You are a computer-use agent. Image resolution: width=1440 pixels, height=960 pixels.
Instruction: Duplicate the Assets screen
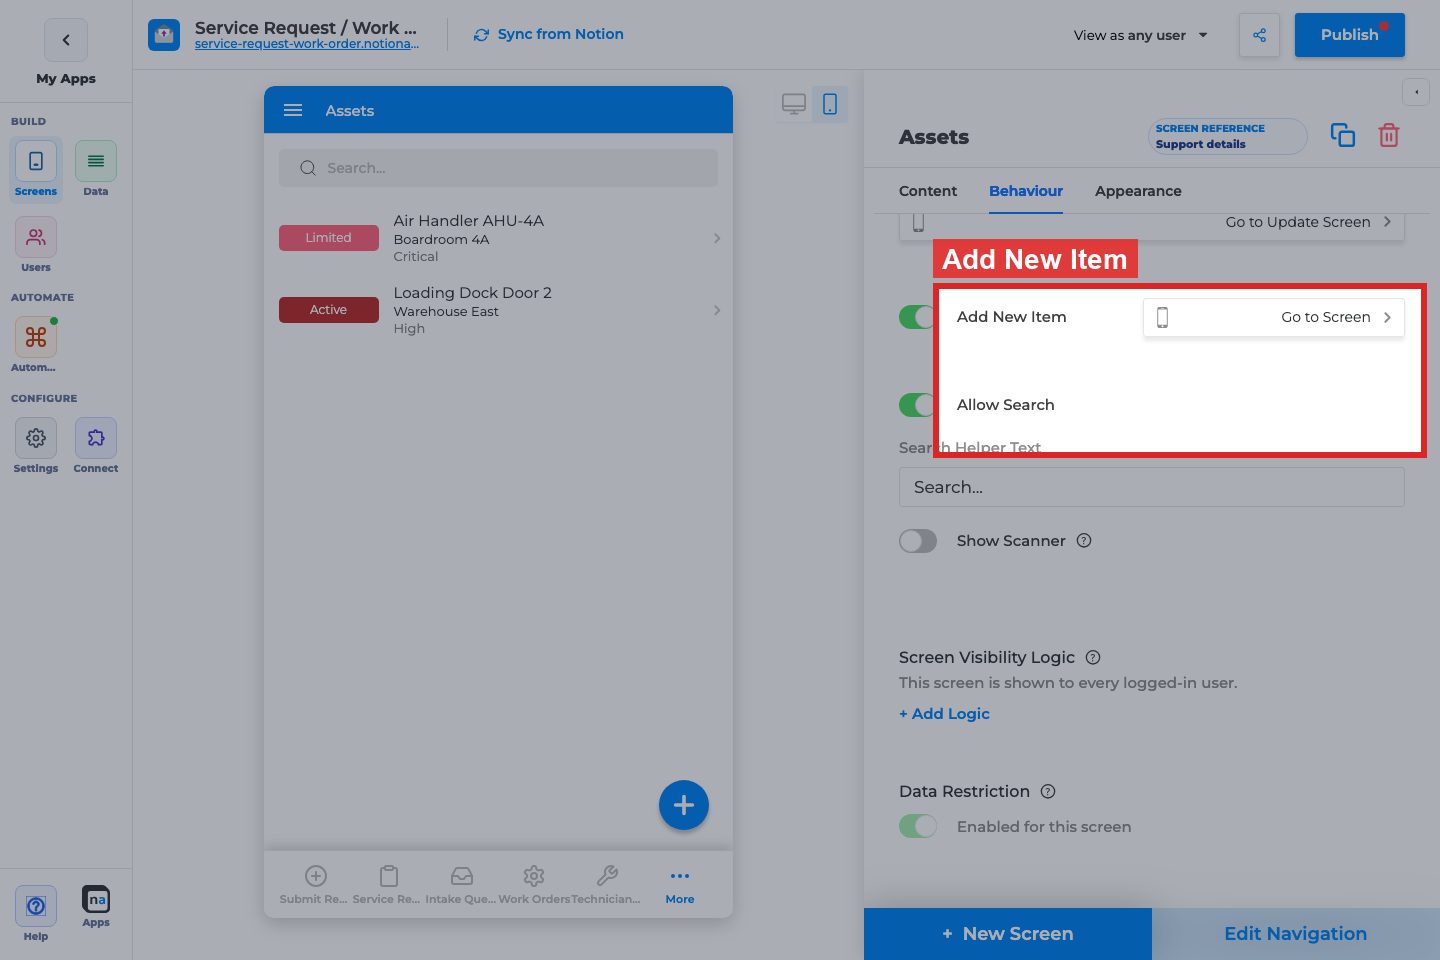(x=1343, y=135)
